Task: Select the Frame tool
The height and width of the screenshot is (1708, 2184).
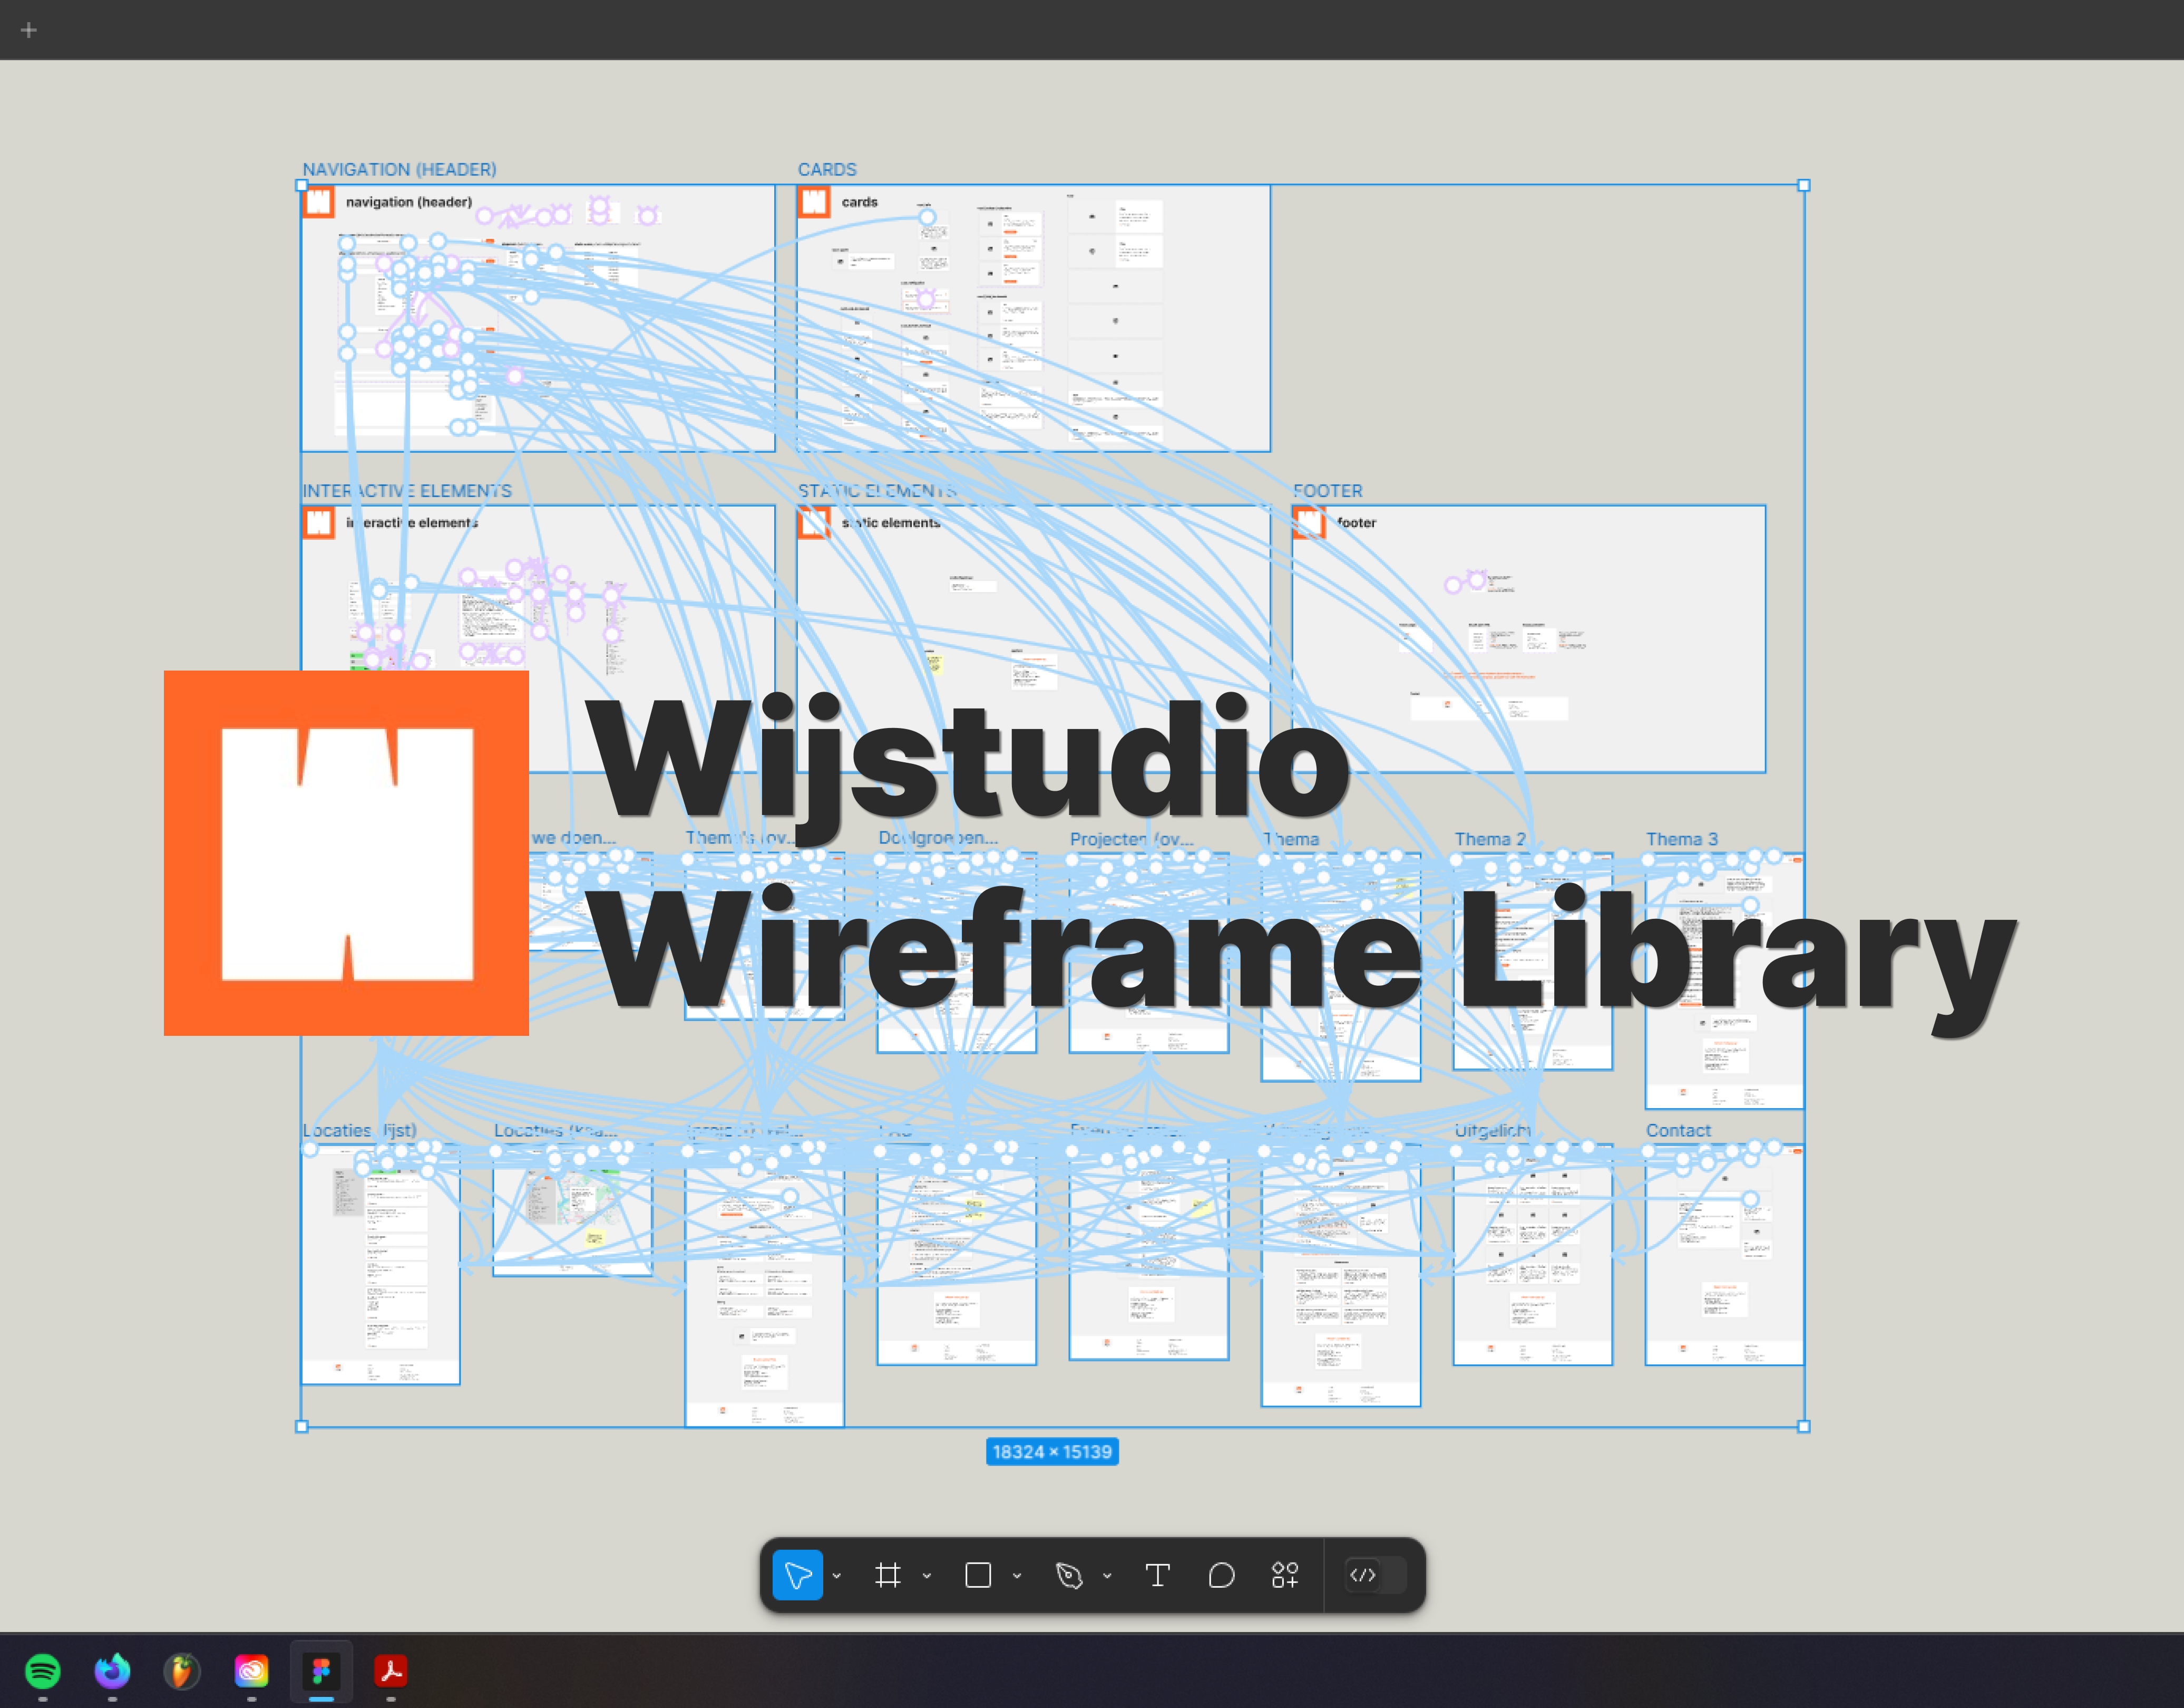Action: click(887, 1575)
